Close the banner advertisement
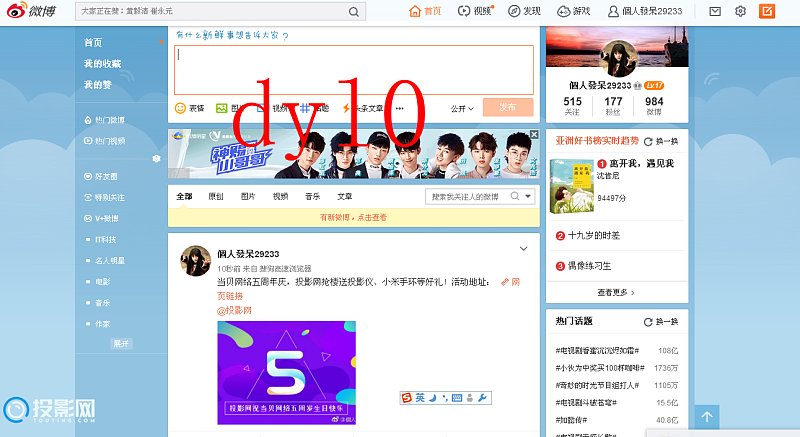The image size is (800, 437). [x=534, y=134]
